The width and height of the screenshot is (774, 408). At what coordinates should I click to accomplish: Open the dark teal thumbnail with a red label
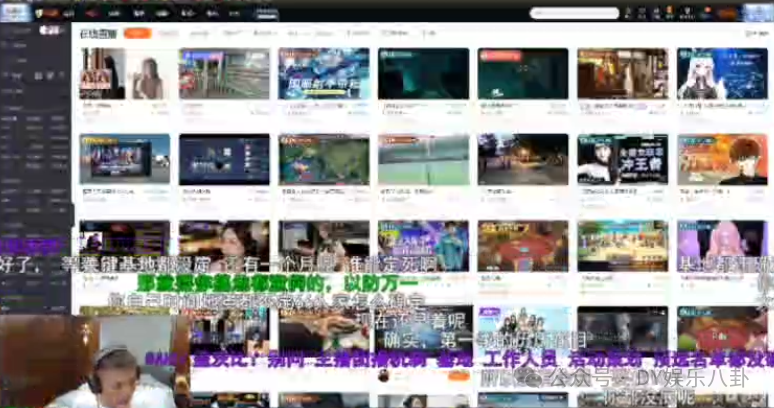tap(523, 74)
